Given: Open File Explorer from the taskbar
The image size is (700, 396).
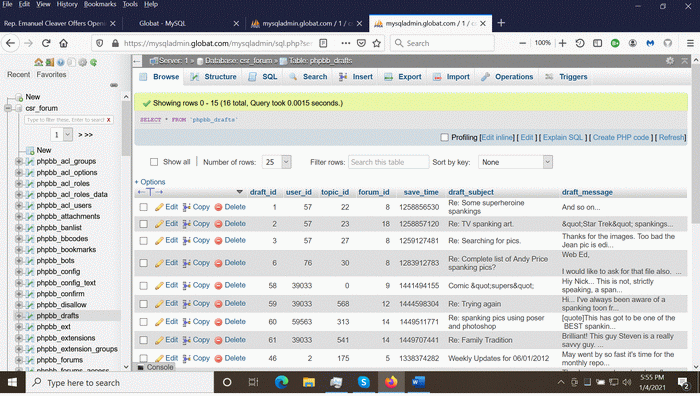Looking at the screenshot, I should (x=308, y=382).
